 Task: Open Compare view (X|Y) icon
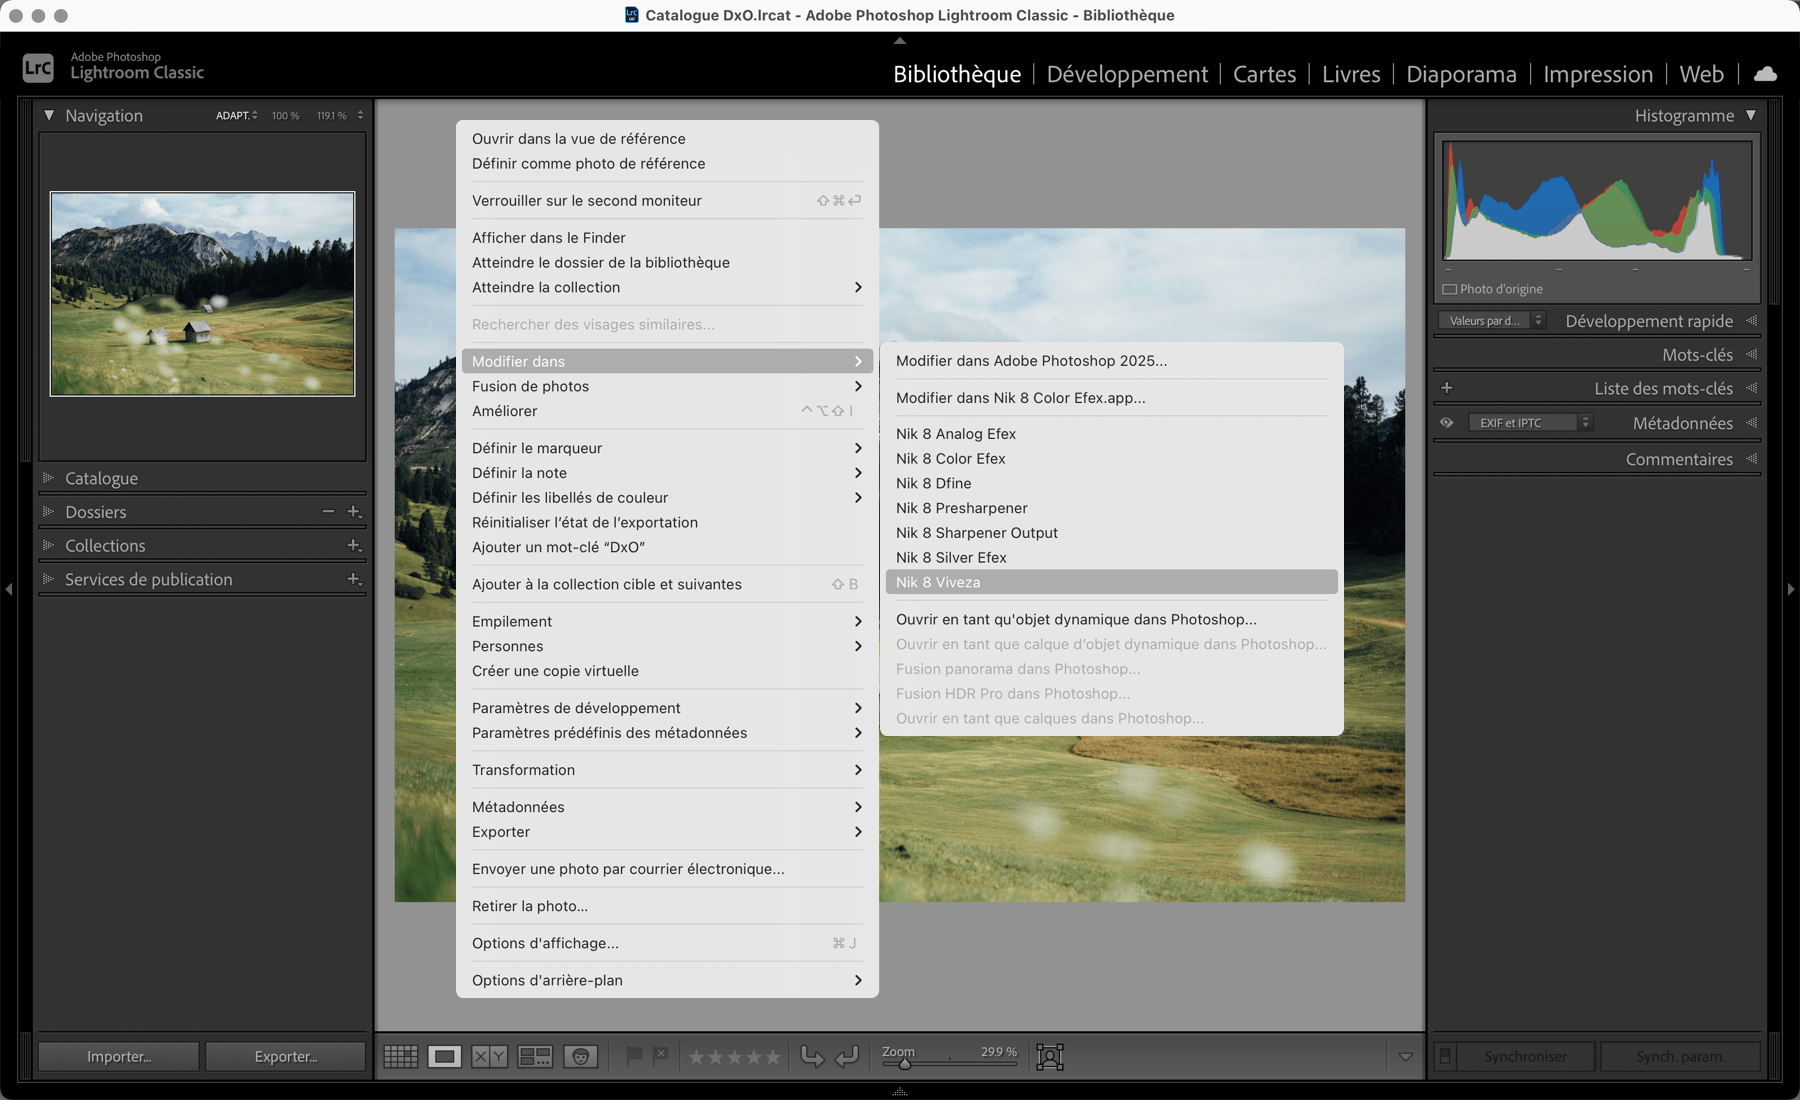[x=489, y=1056]
